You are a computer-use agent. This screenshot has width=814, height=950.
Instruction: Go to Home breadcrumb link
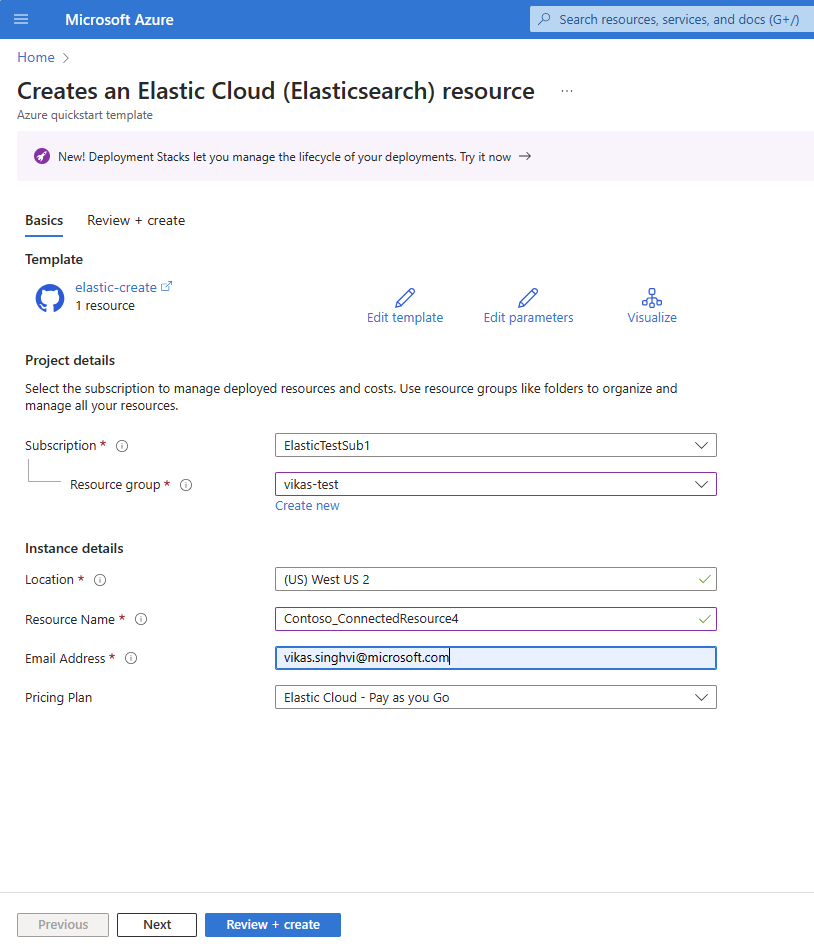[x=36, y=58]
